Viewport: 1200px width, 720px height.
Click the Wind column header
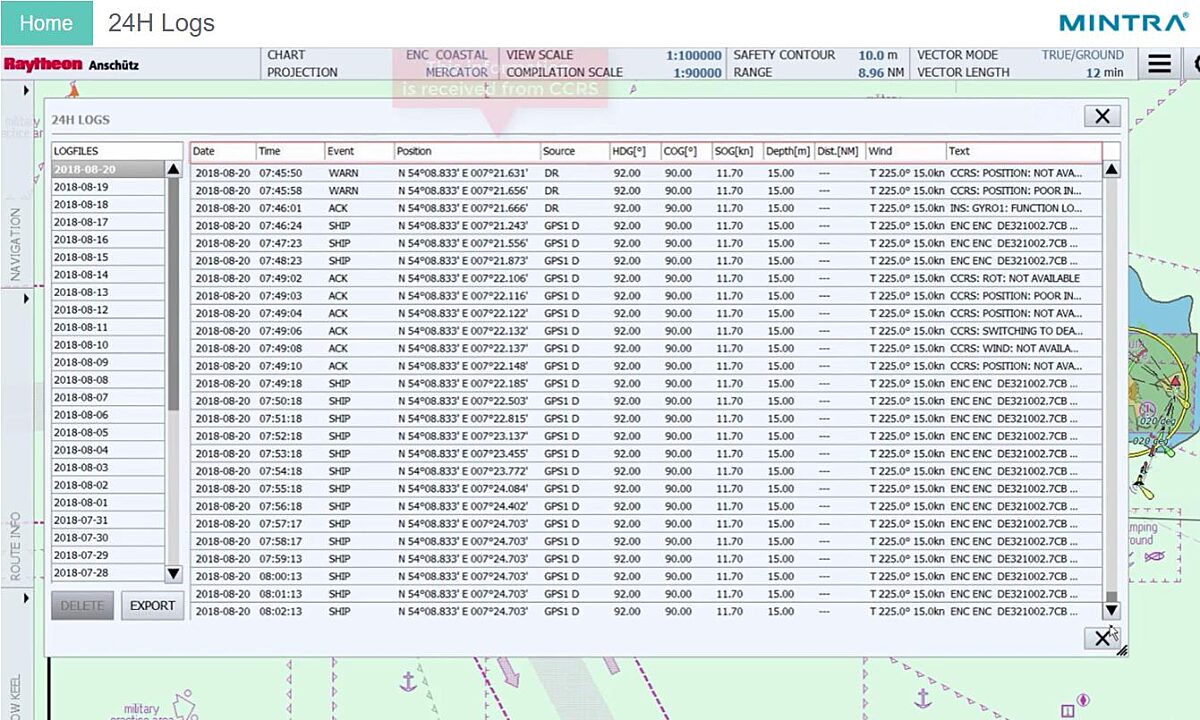pos(906,152)
